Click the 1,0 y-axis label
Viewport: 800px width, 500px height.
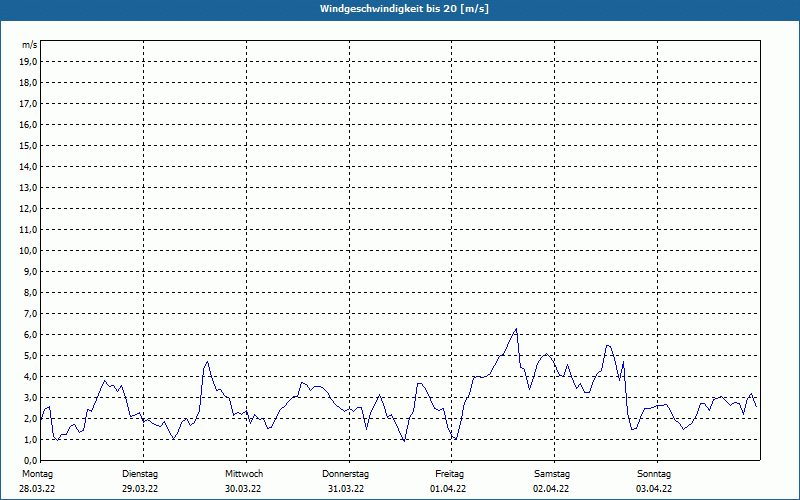[x=31, y=440]
